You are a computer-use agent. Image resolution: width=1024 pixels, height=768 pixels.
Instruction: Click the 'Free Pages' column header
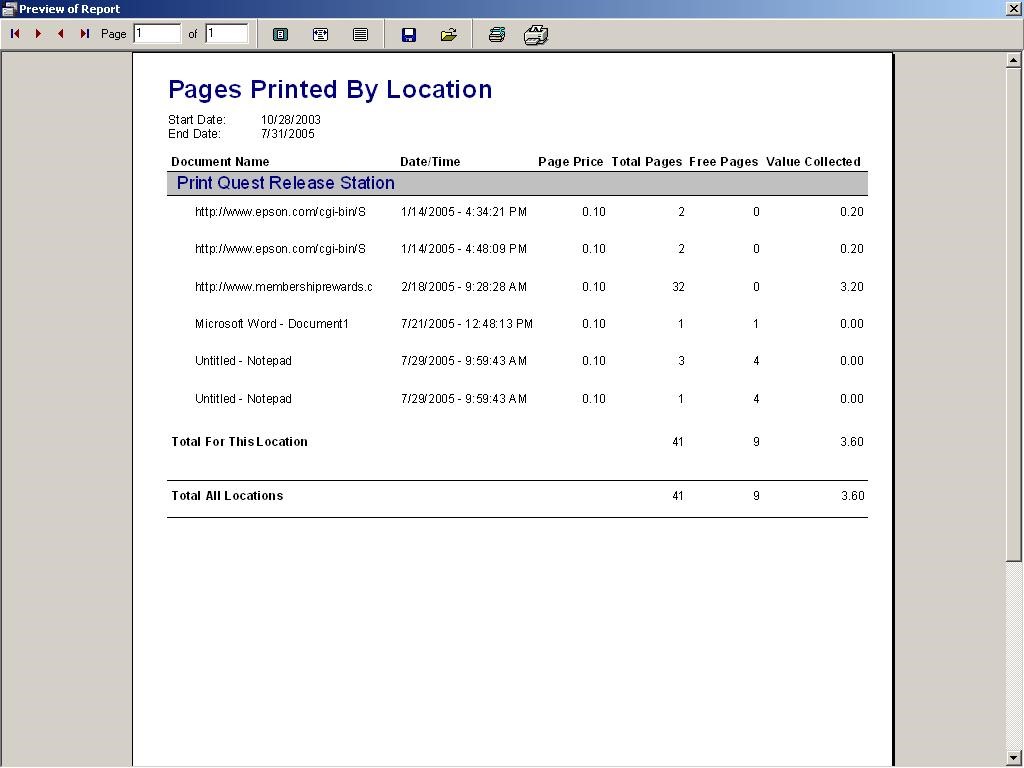(x=724, y=162)
